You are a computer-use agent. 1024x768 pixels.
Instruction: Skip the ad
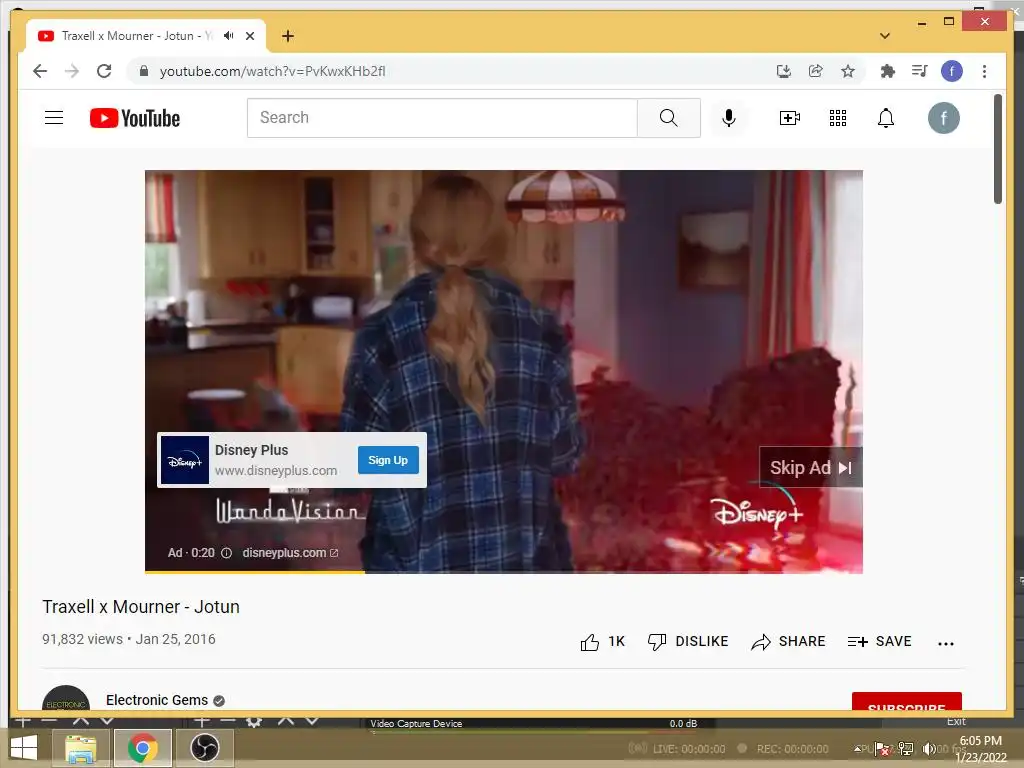point(810,468)
